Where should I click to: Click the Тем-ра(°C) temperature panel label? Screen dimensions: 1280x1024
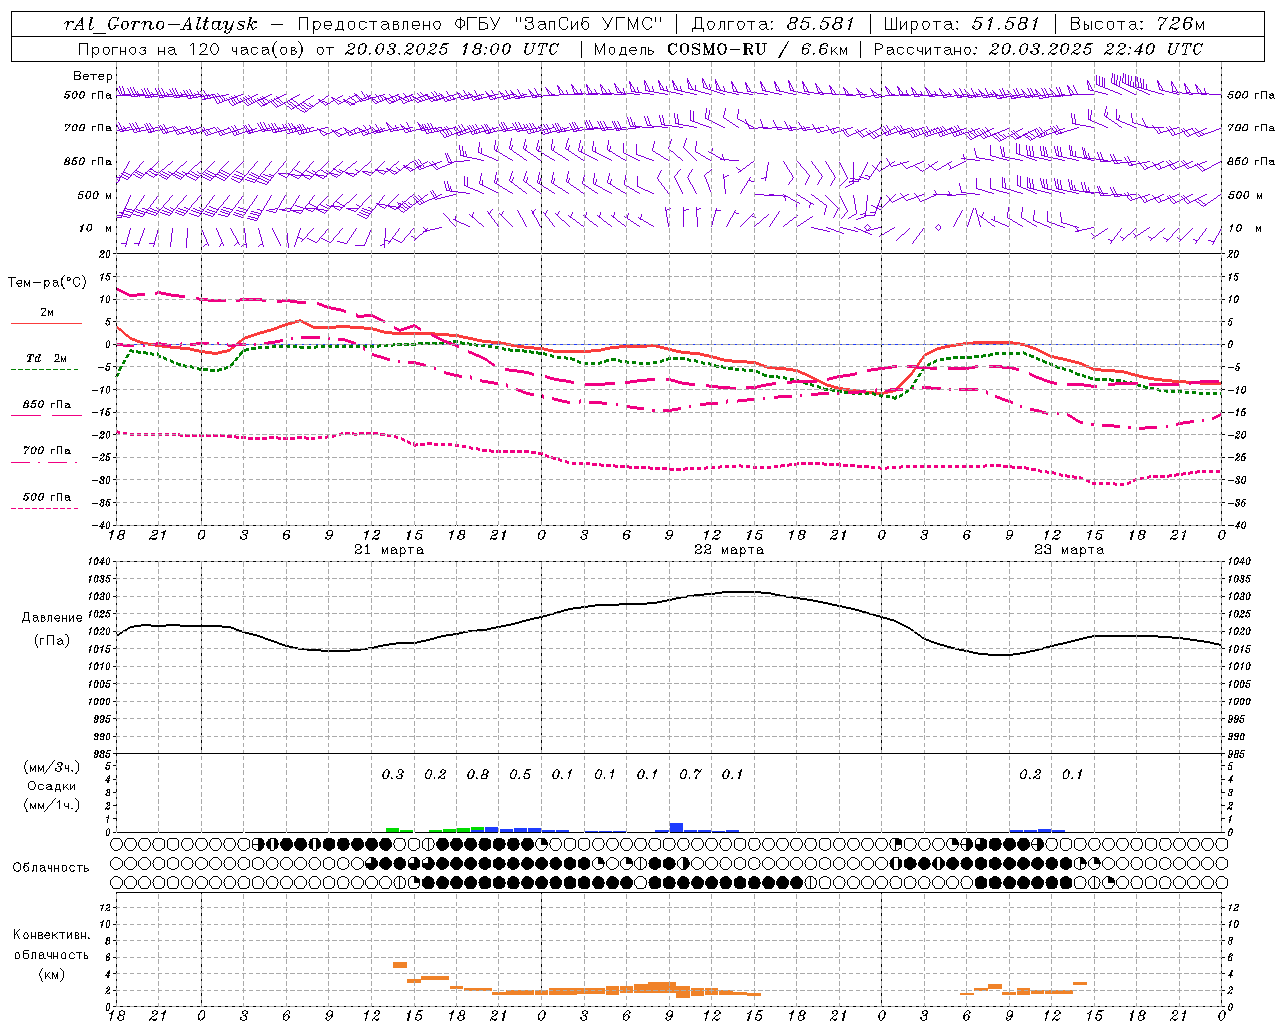pos(47,283)
